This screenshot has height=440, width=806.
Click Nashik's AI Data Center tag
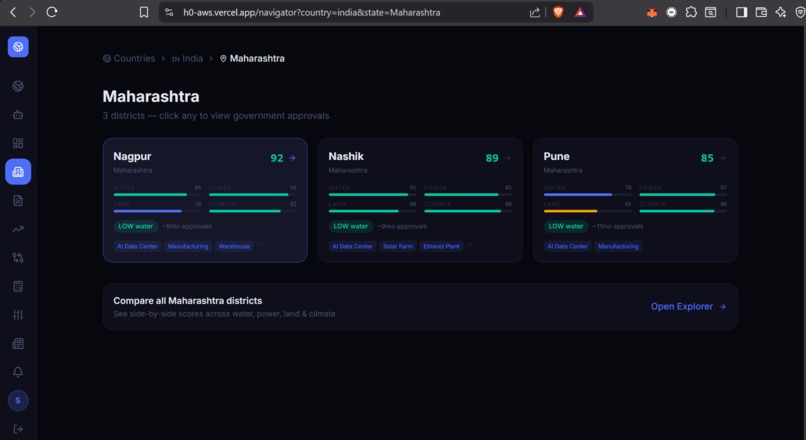(x=352, y=246)
